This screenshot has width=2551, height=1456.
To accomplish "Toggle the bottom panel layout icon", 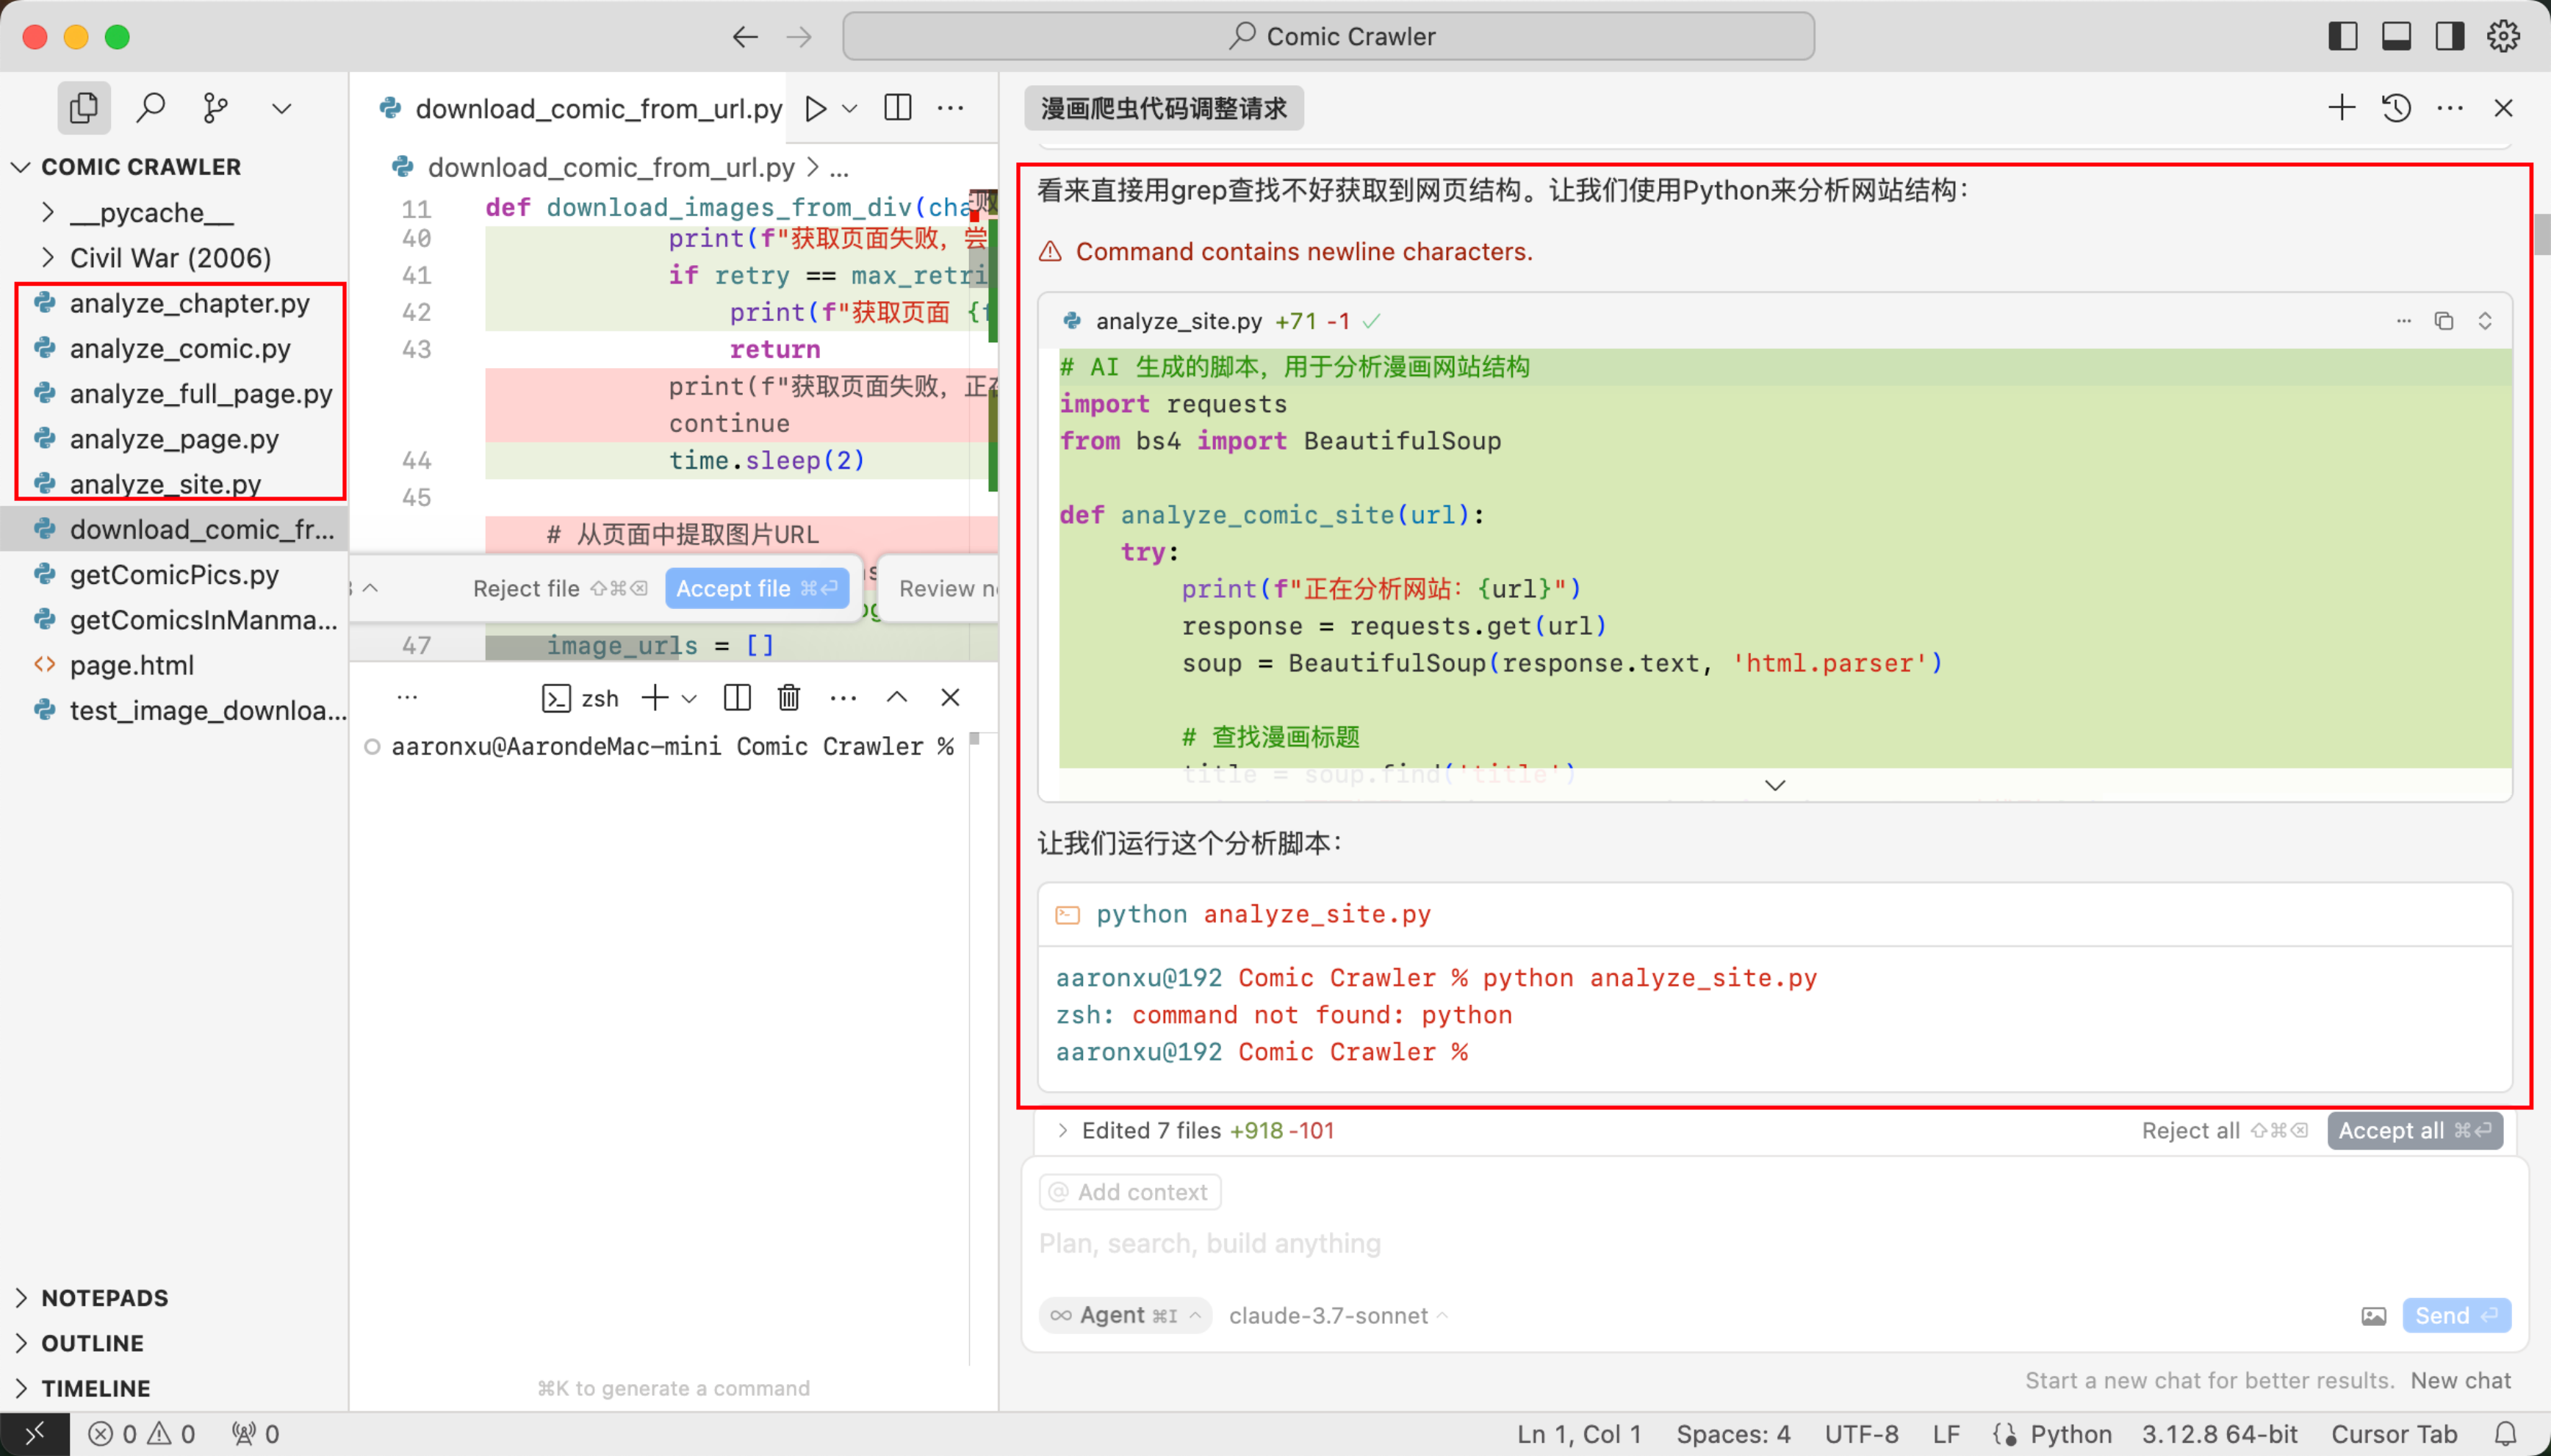I will click(x=2396, y=37).
